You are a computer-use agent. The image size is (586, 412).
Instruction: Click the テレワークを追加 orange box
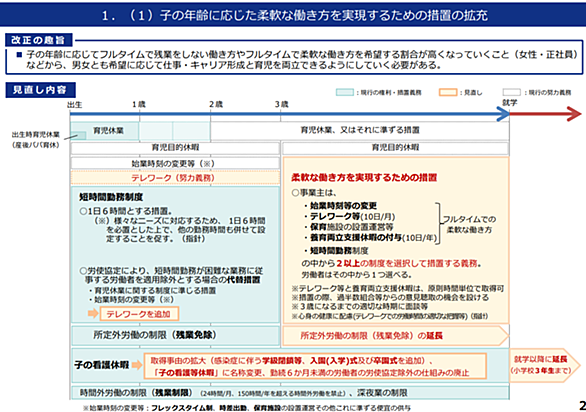point(139,314)
